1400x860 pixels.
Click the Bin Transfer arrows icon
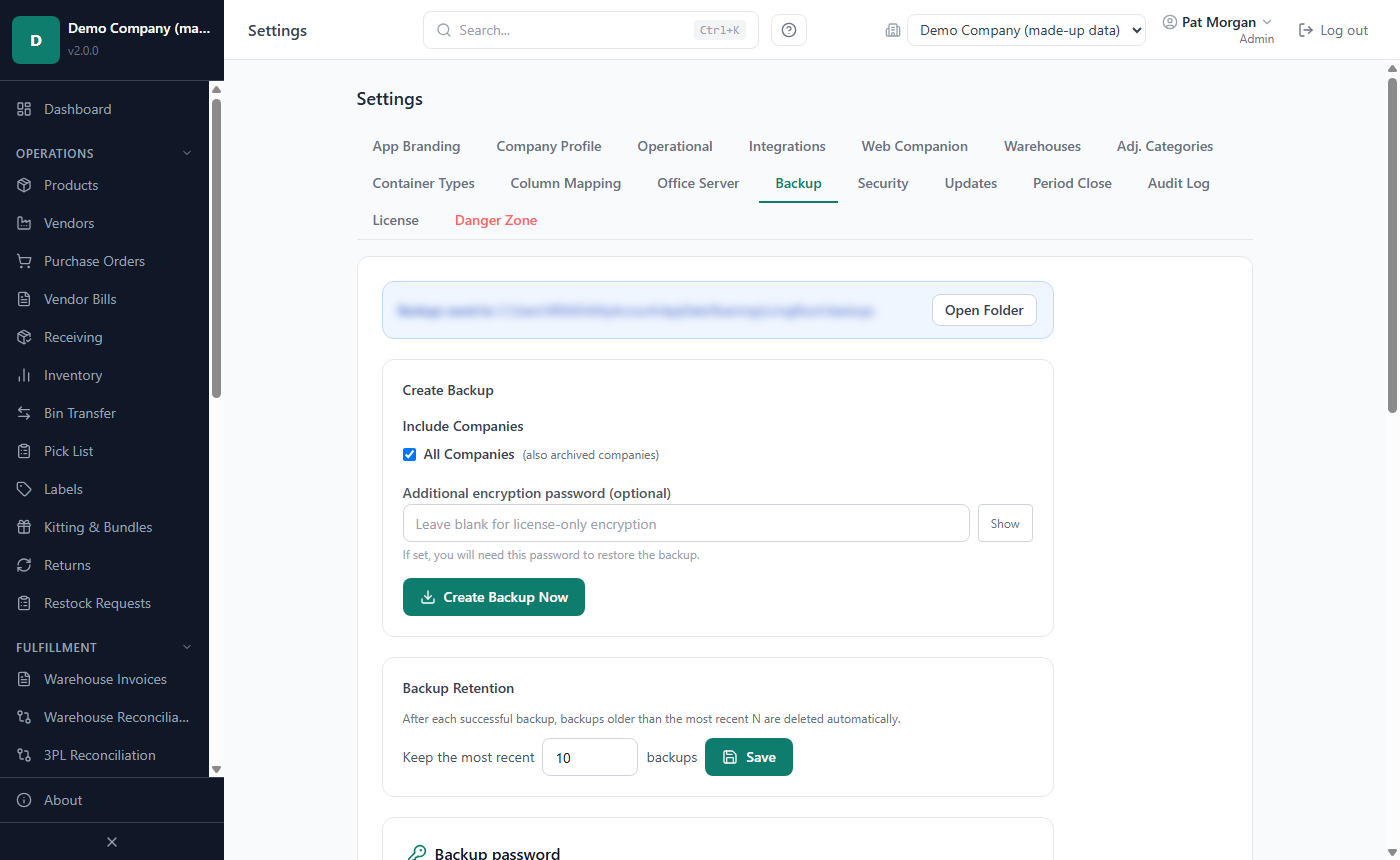pyautogui.click(x=24, y=413)
